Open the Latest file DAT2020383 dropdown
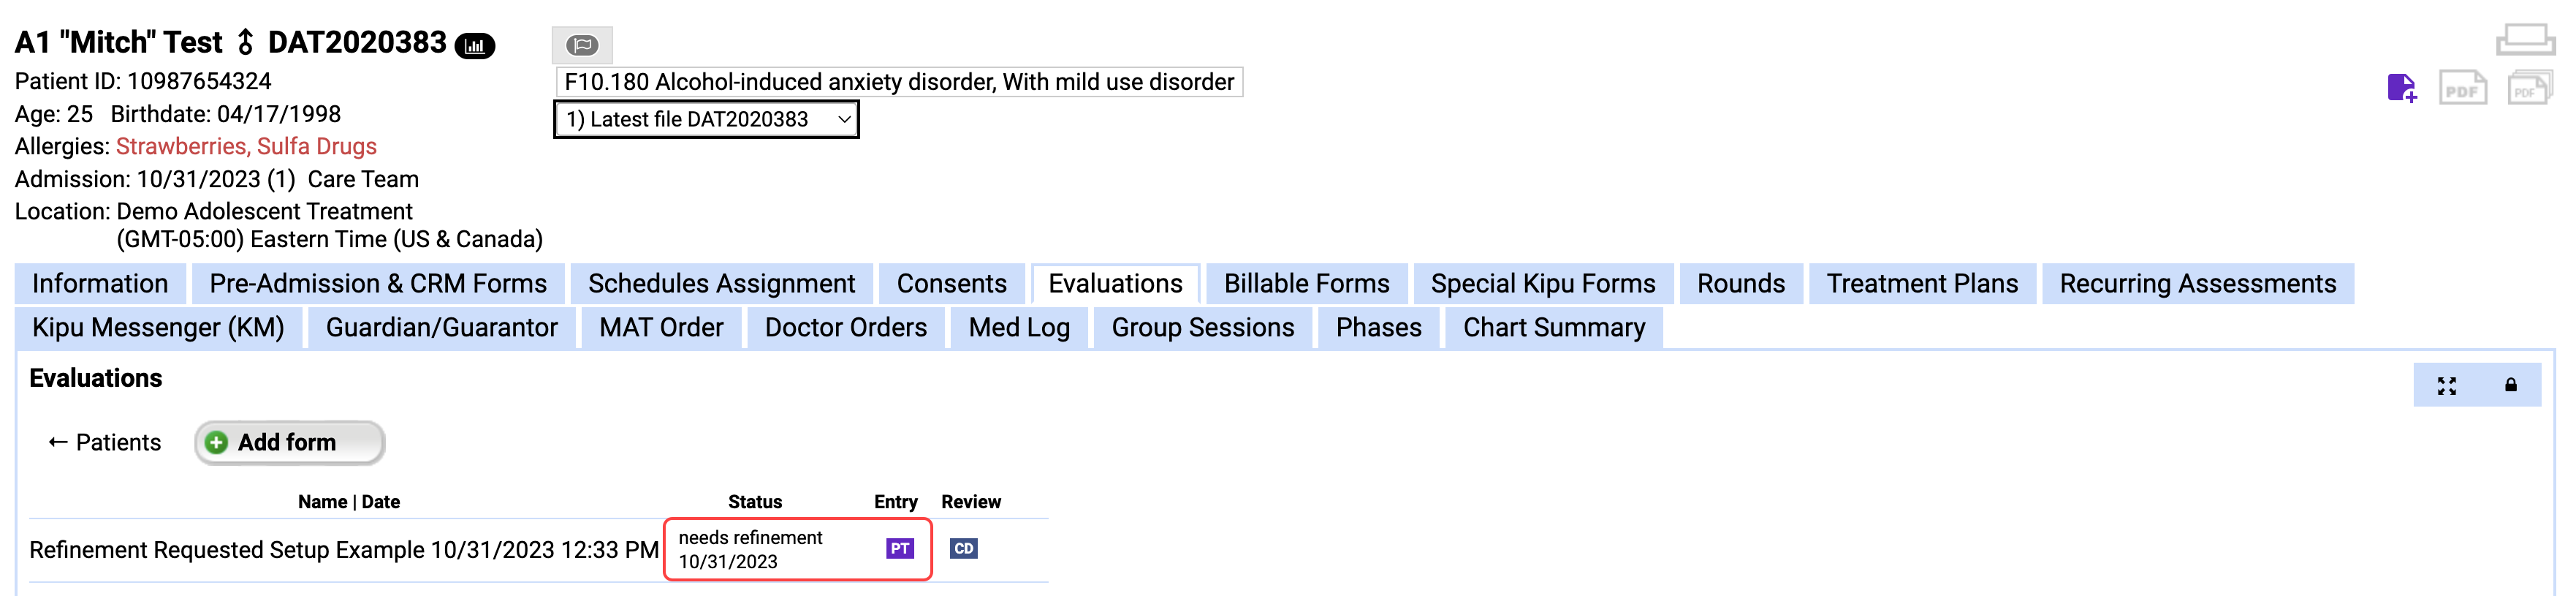 706,120
